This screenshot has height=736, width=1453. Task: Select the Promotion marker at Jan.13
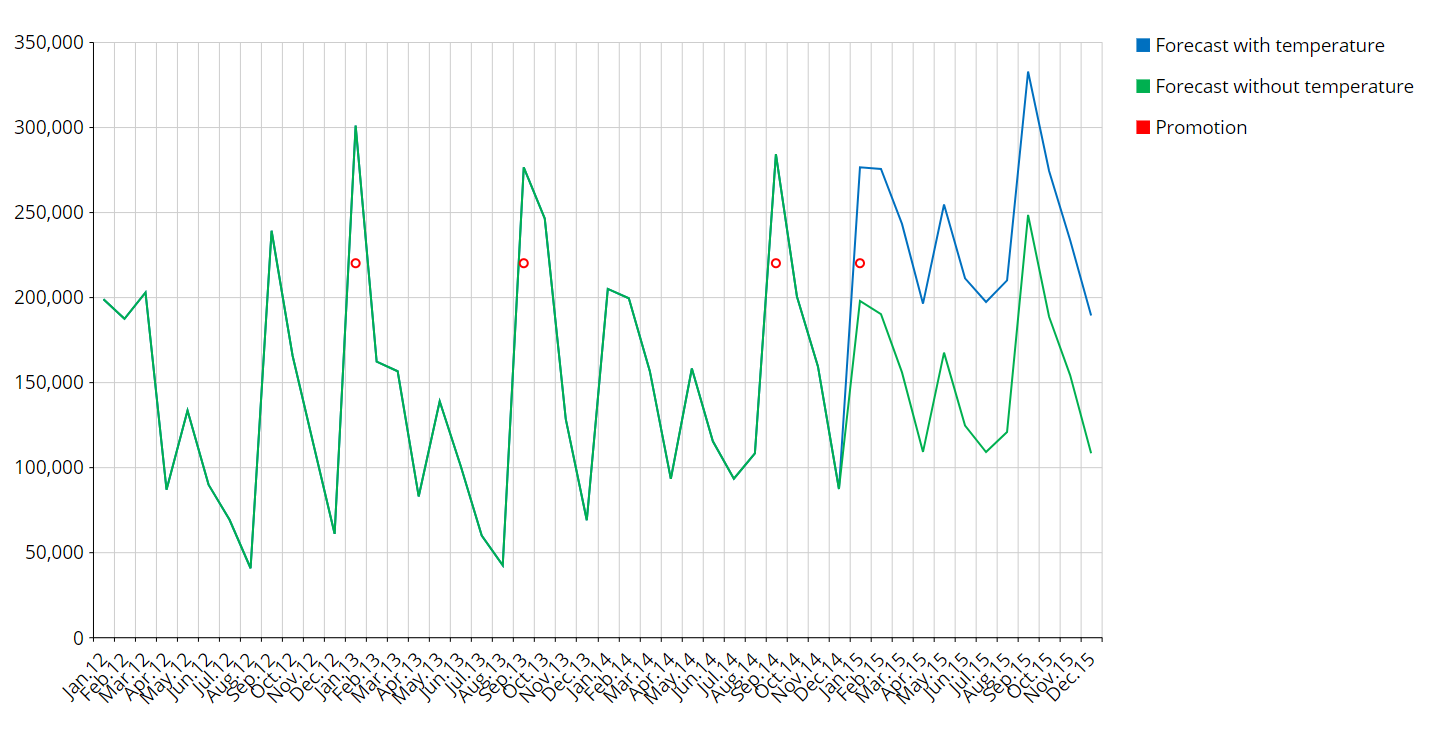pos(355,263)
